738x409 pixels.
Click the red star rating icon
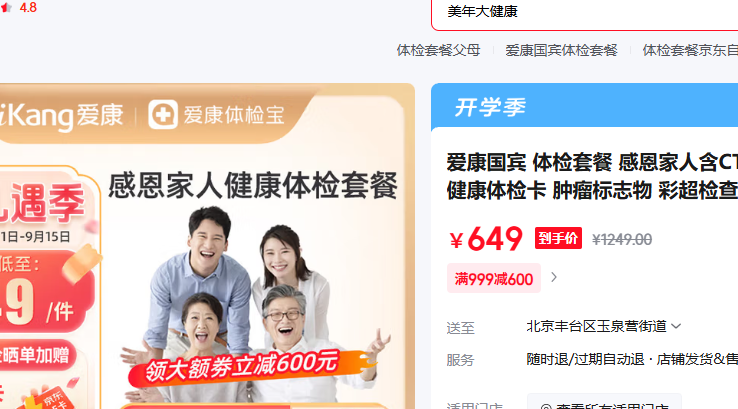6,8
